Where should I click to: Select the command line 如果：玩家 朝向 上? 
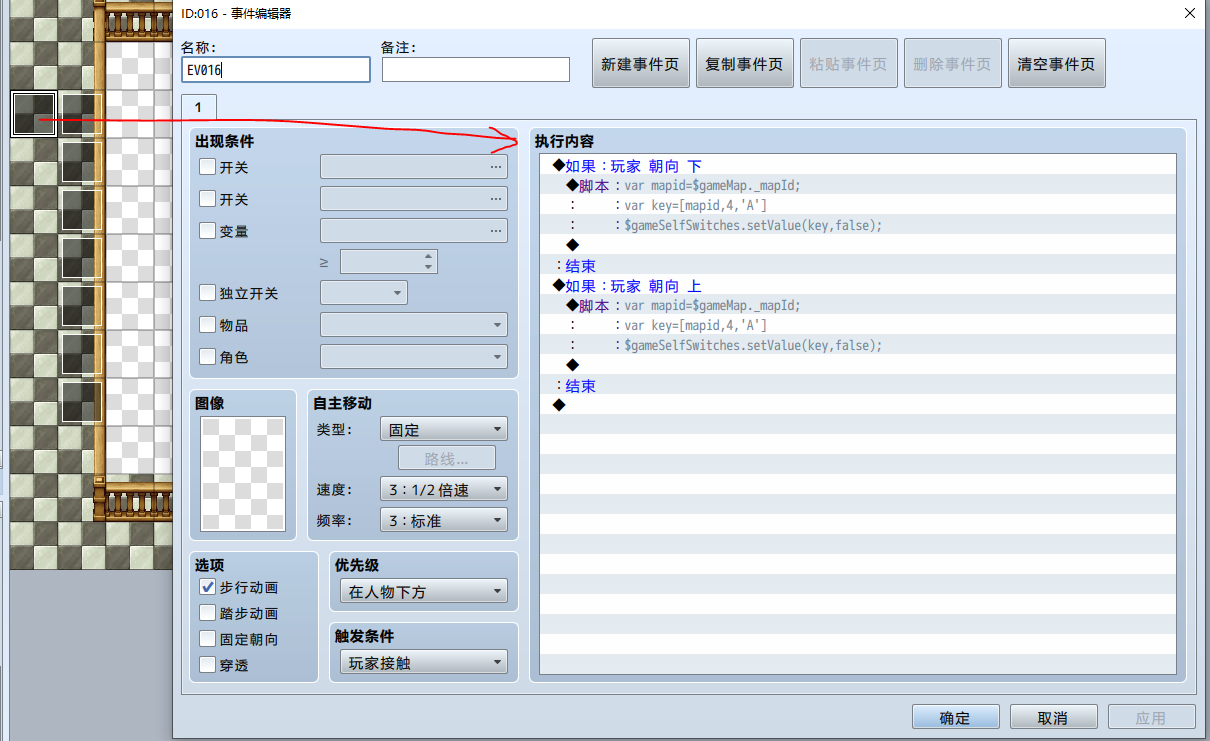pyautogui.click(x=857, y=286)
